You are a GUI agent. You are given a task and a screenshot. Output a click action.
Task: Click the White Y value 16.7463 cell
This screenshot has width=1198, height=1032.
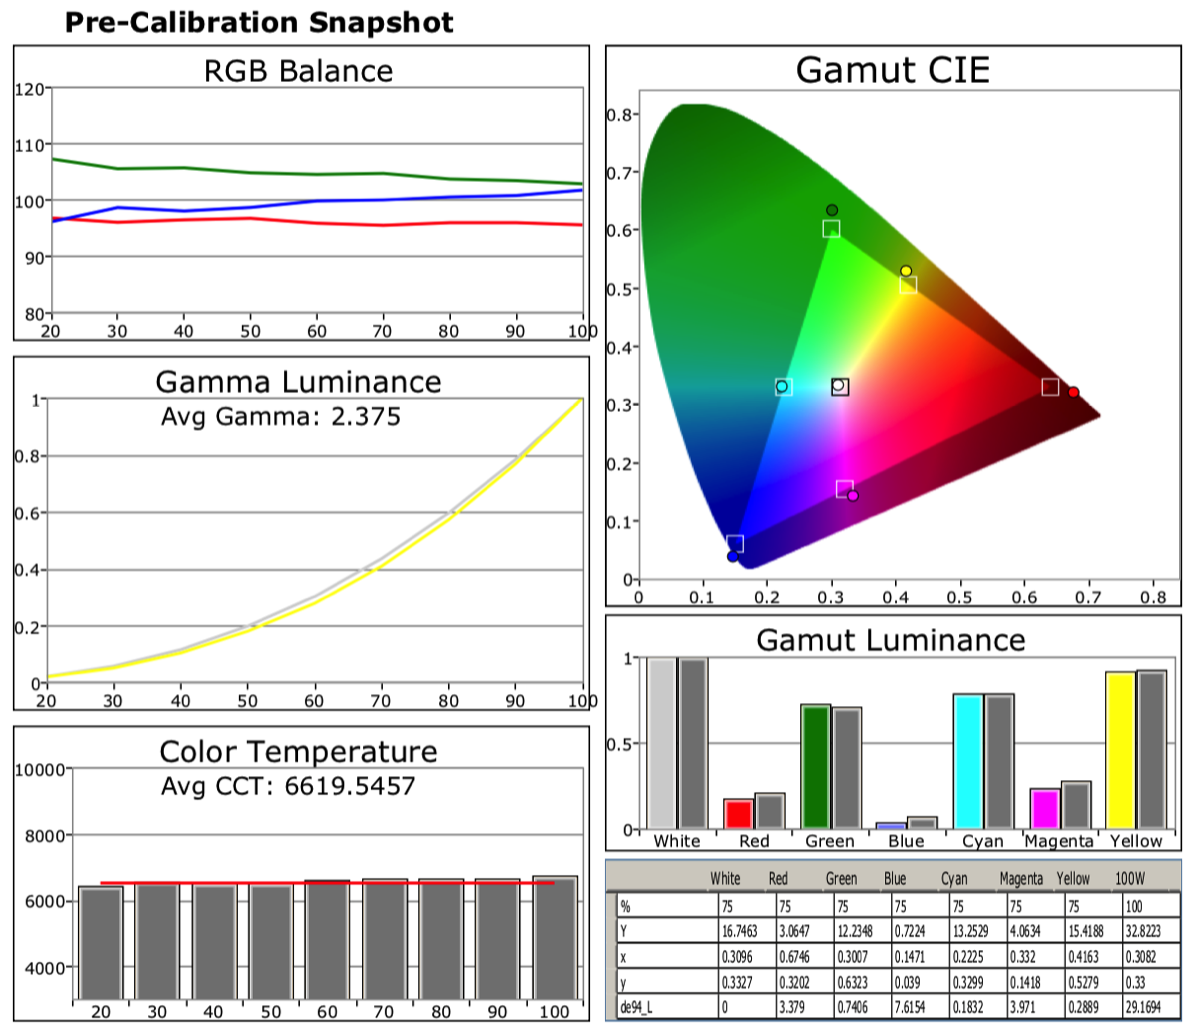[x=741, y=931]
